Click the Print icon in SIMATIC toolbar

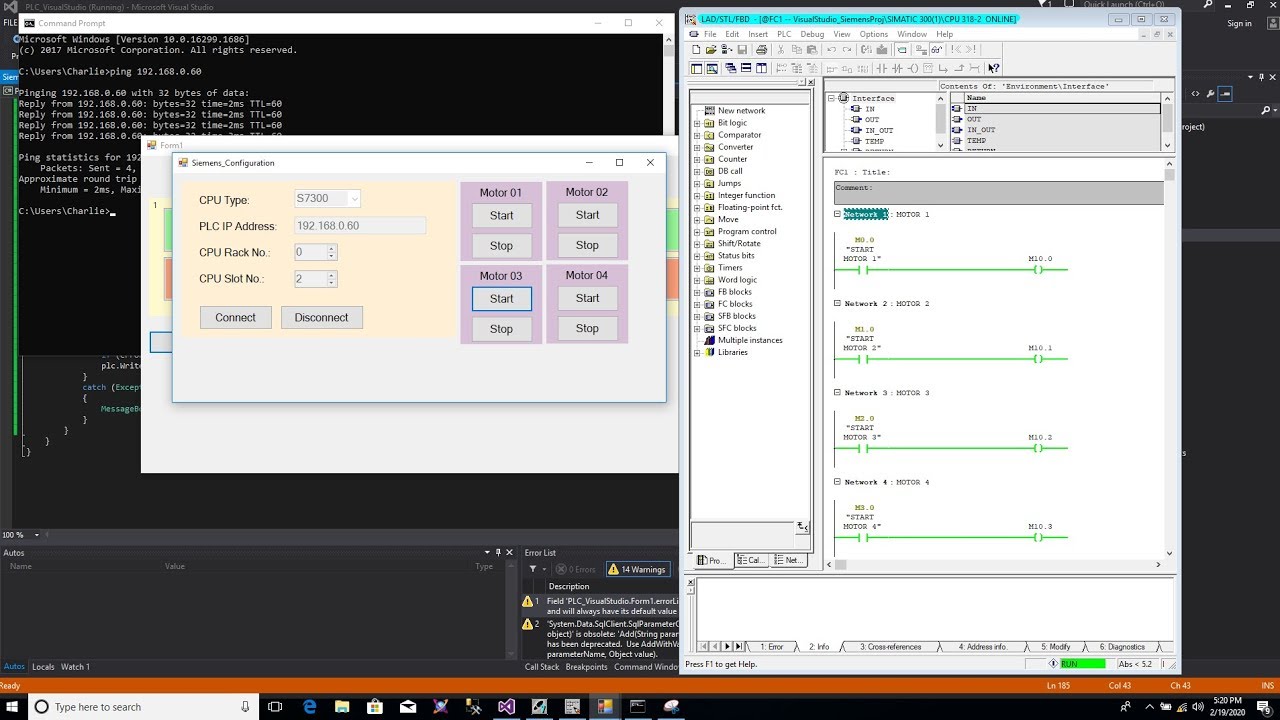click(761, 50)
